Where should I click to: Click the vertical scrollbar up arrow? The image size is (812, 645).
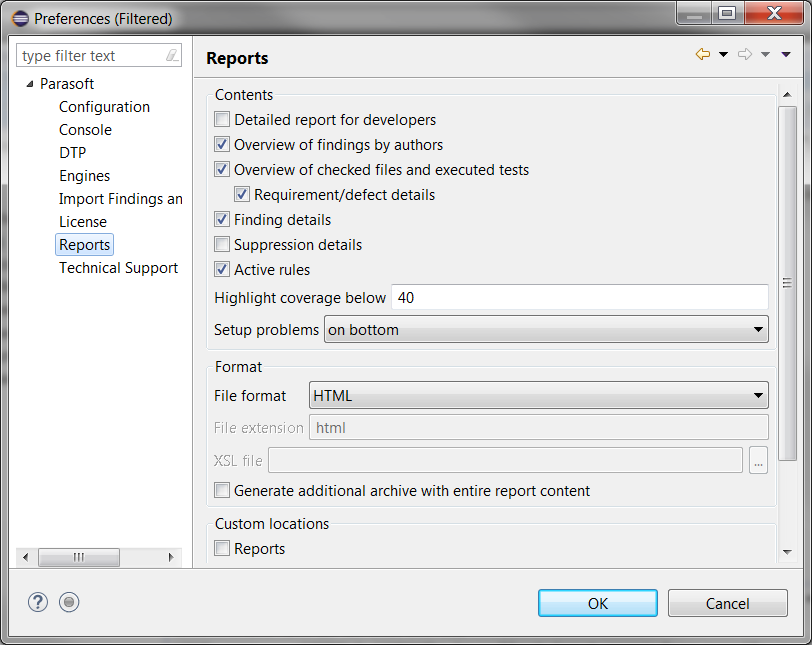787,94
